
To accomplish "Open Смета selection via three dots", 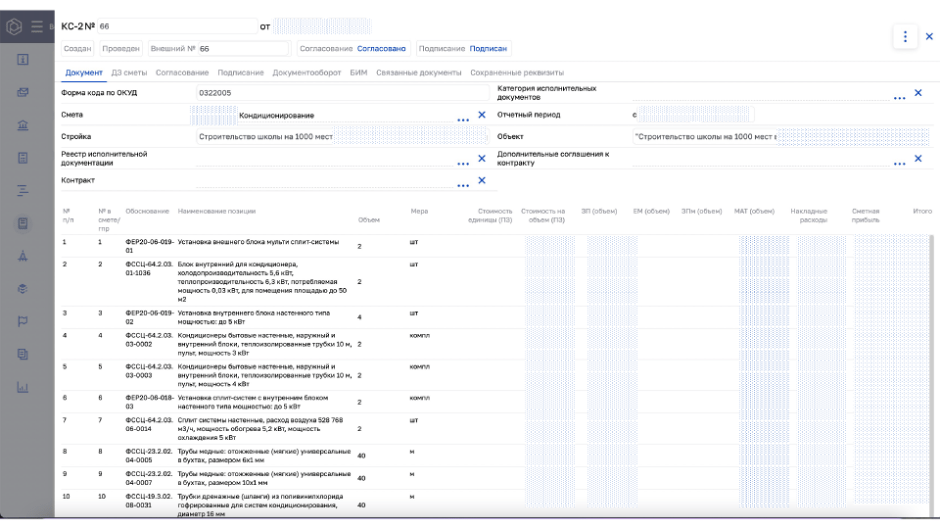I will pyautogui.click(x=463, y=119).
